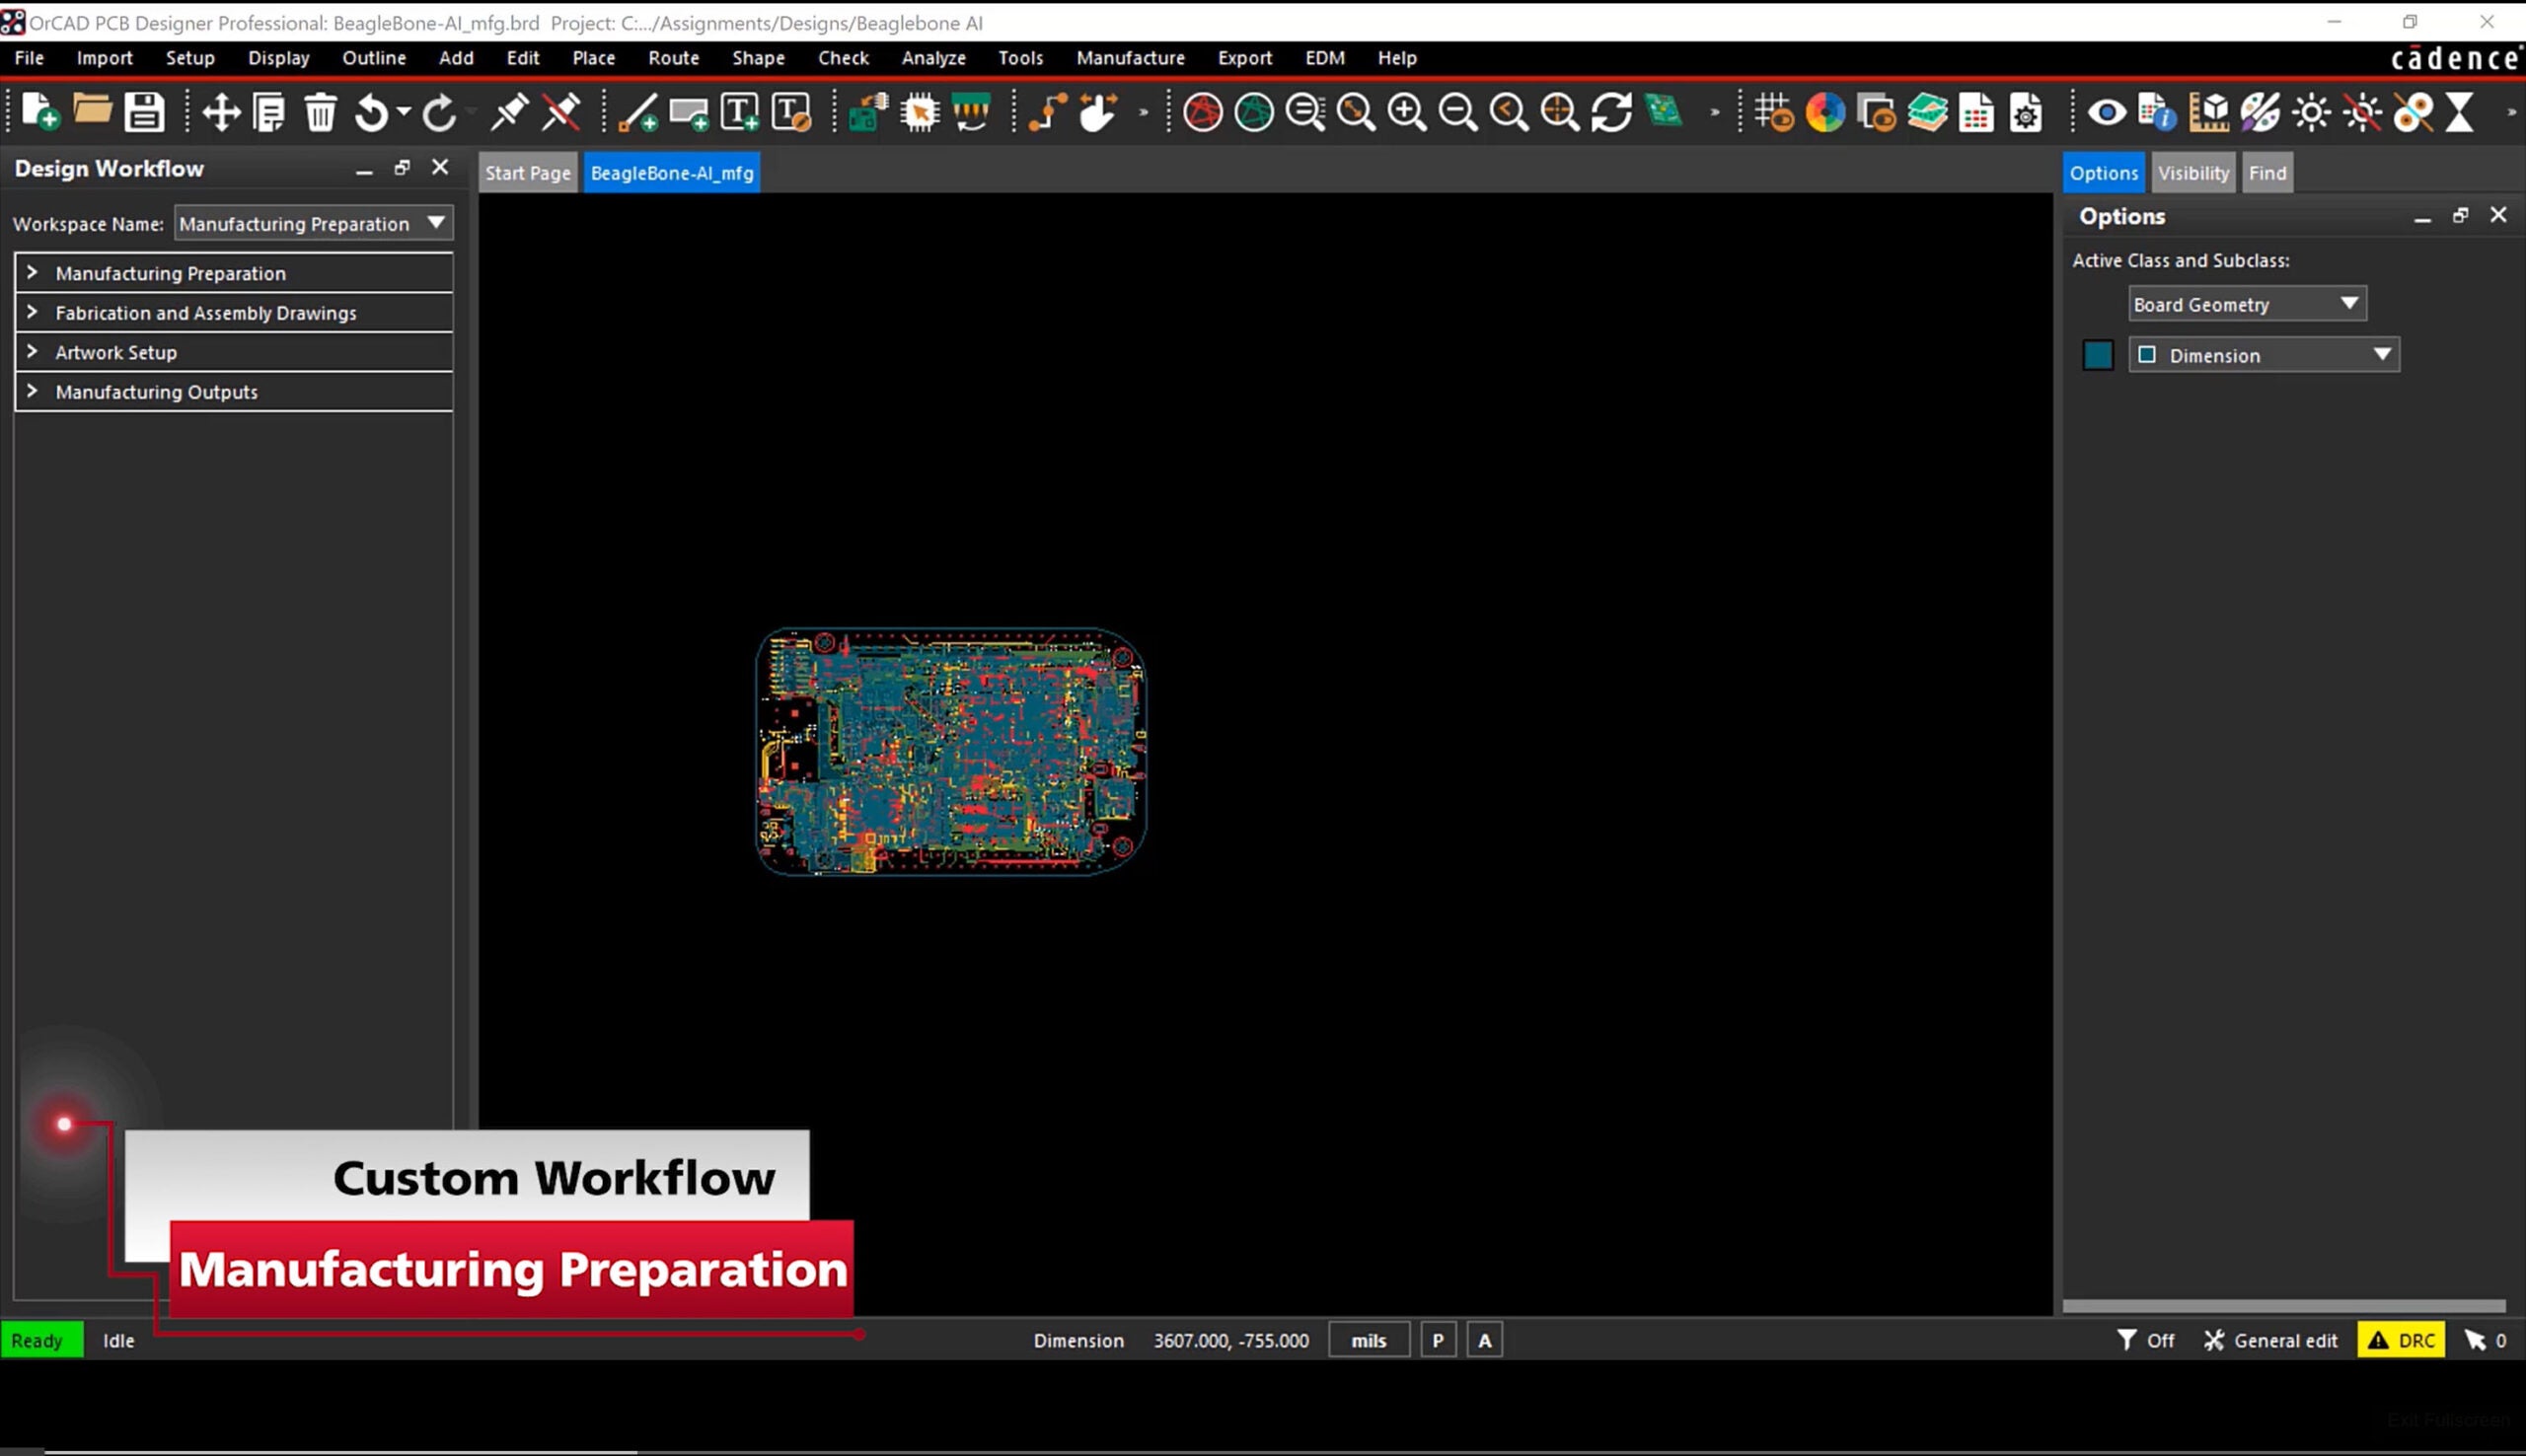Switch to the Visibility tab

point(2193,173)
